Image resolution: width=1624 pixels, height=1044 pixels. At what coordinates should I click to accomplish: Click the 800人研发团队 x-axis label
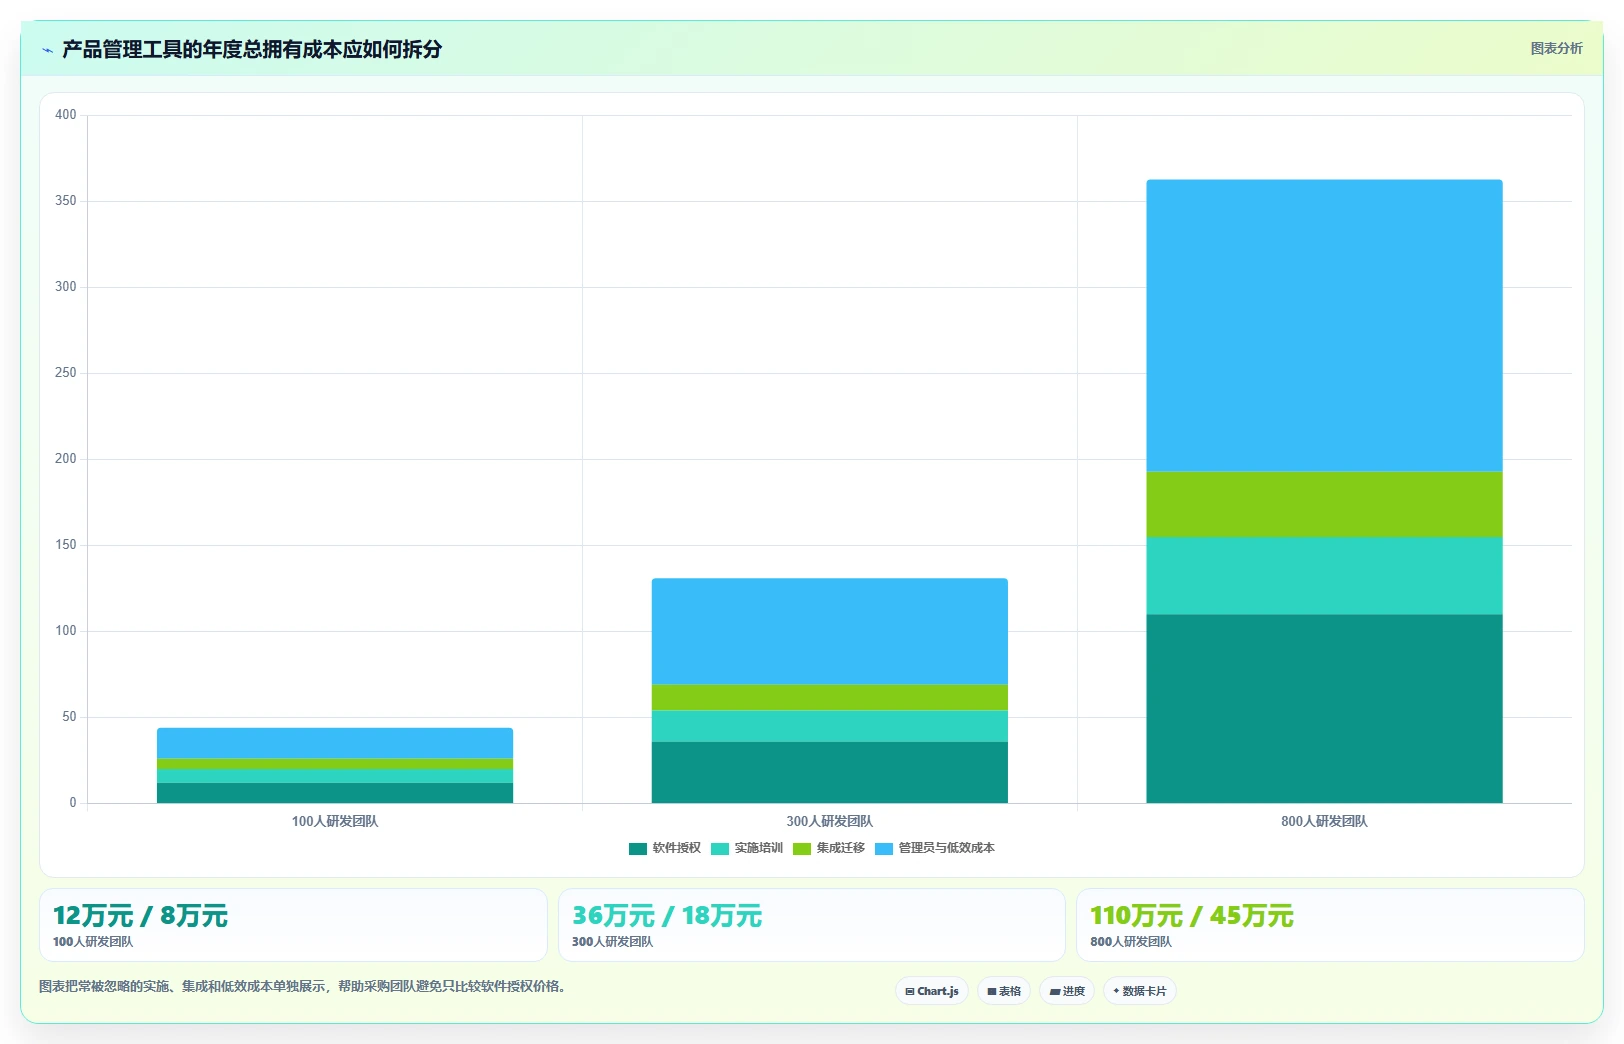tap(1324, 821)
